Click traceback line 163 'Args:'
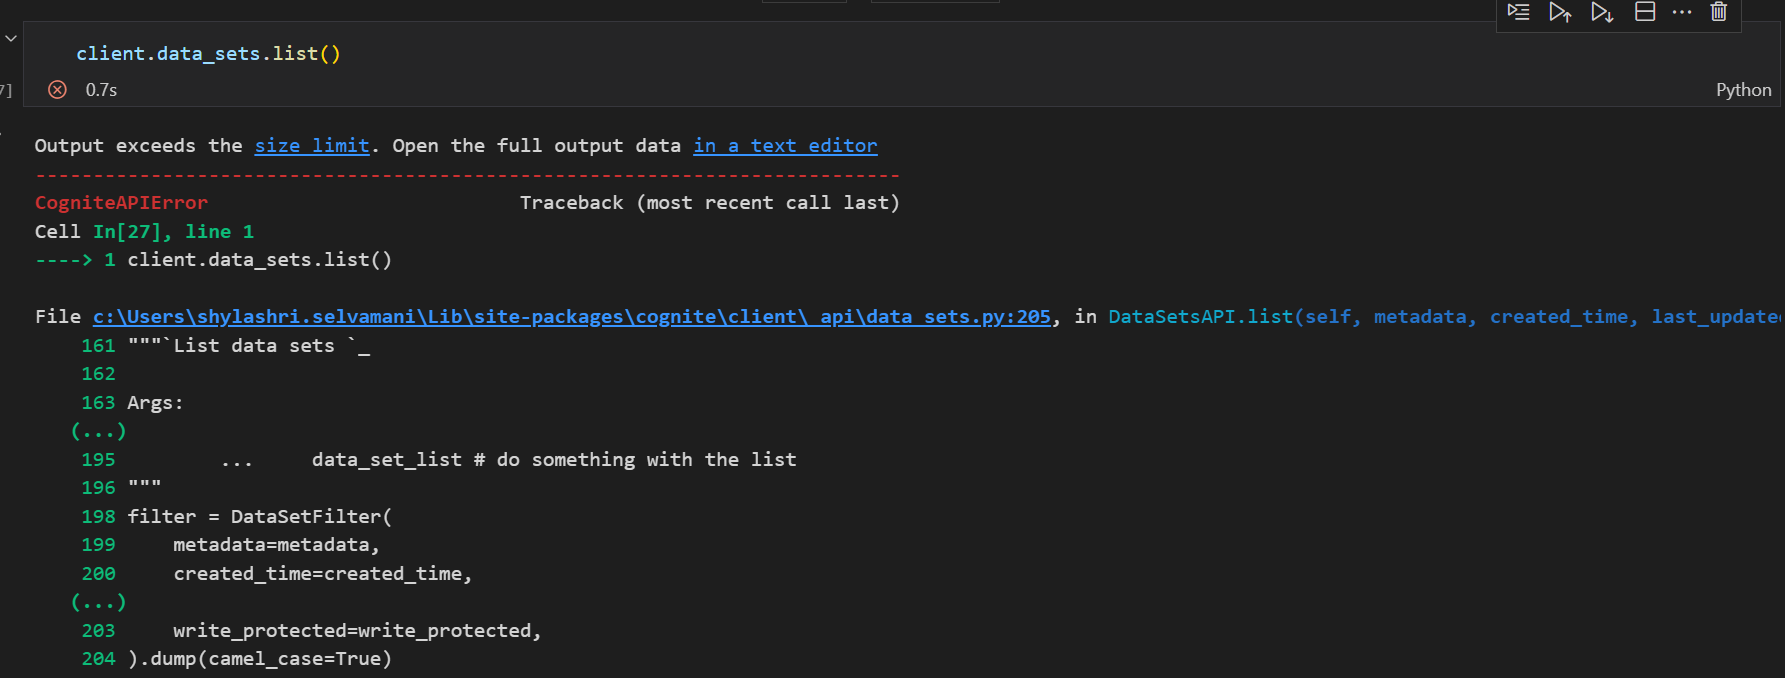This screenshot has height=678, width=1785. (x=132, y=403)
